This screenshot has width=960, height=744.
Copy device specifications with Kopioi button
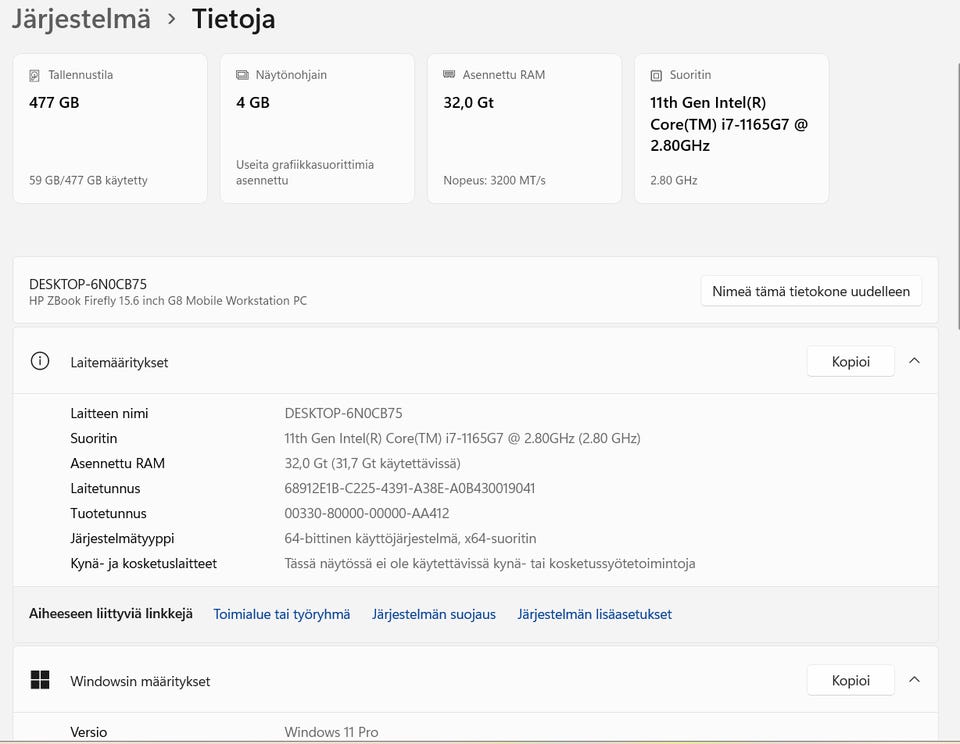pyautogui.click(x=850, y=361)
